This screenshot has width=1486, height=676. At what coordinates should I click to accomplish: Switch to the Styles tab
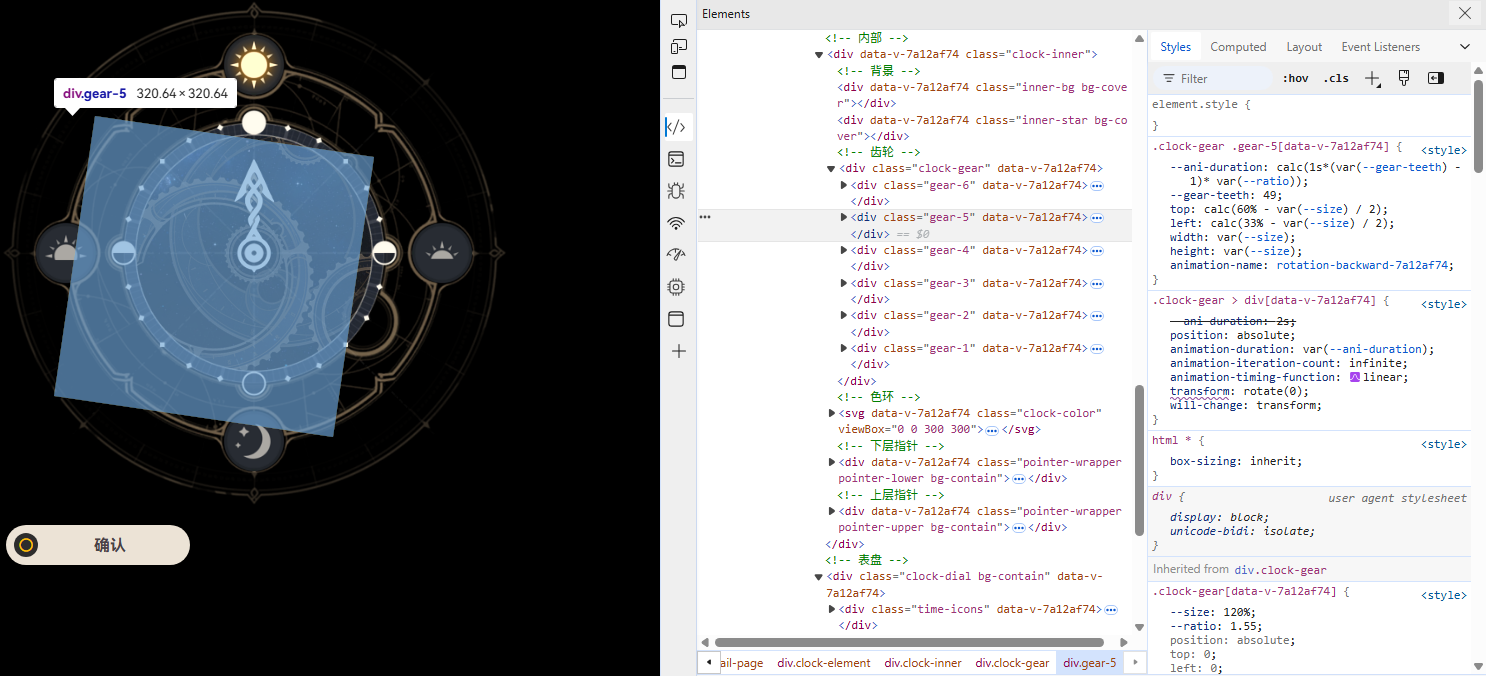pos(1175,46)
